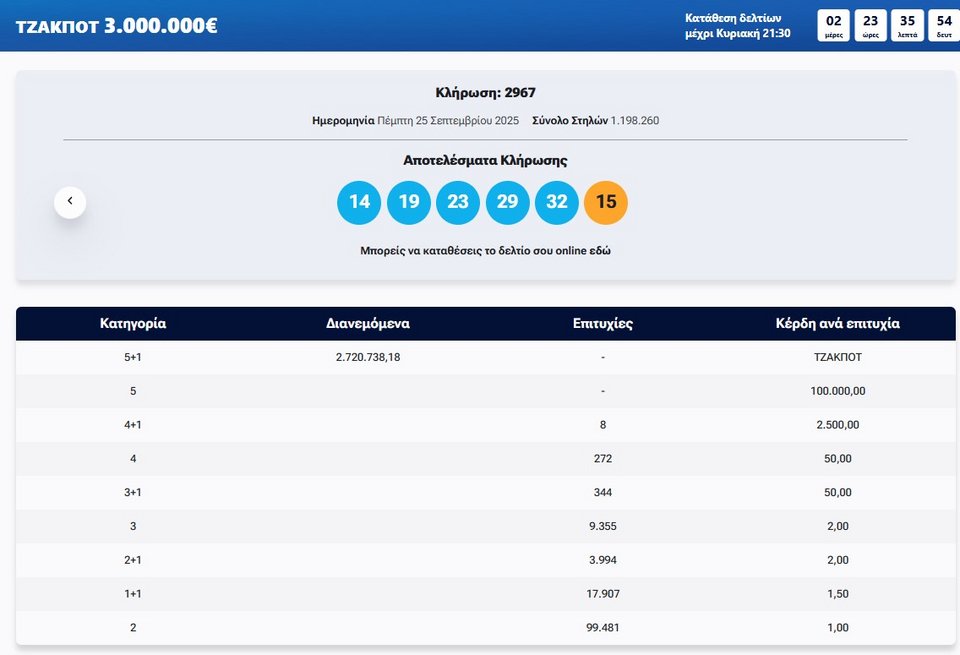The image size is (960, 655).
Task: Click the blue ball number 19
Action: [x=408, y=202]
